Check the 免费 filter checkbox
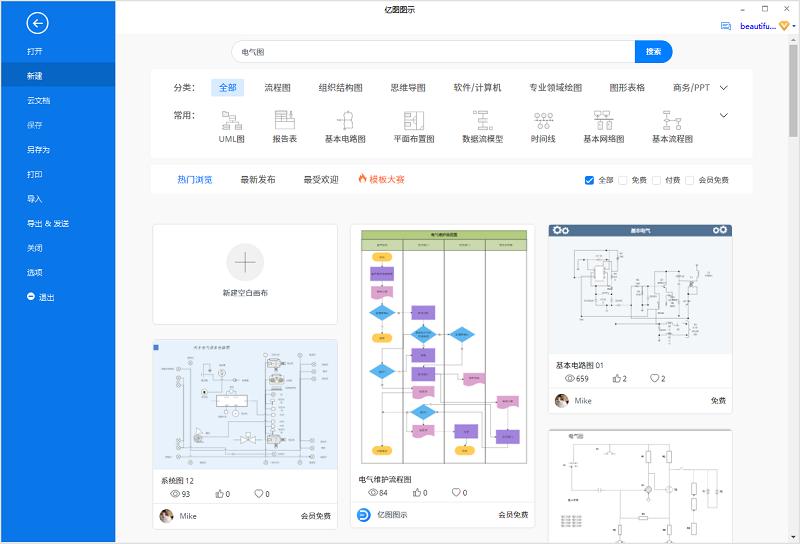This screenshot has width=800, height=544. [x=622, y=180]
